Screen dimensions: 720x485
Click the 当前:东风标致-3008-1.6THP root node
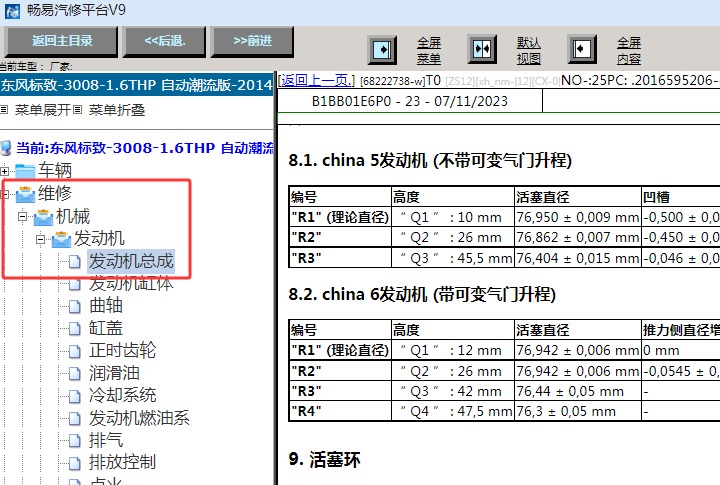point(145,148)
